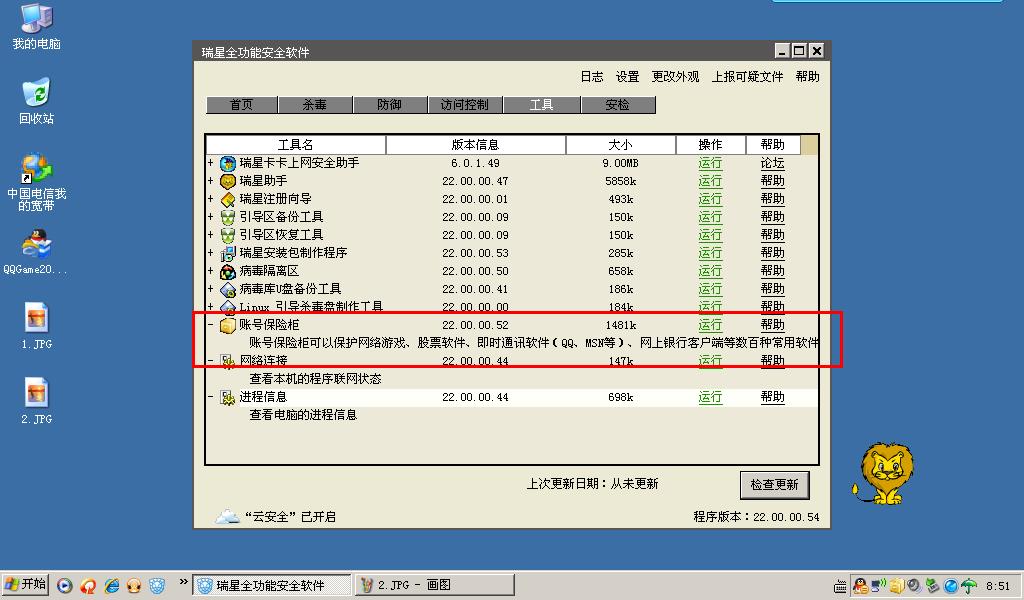The height and width of the screenshot is (600, 1024).
Task: Click the 病毒隔离区 row icon
Action: pos(227,271)
